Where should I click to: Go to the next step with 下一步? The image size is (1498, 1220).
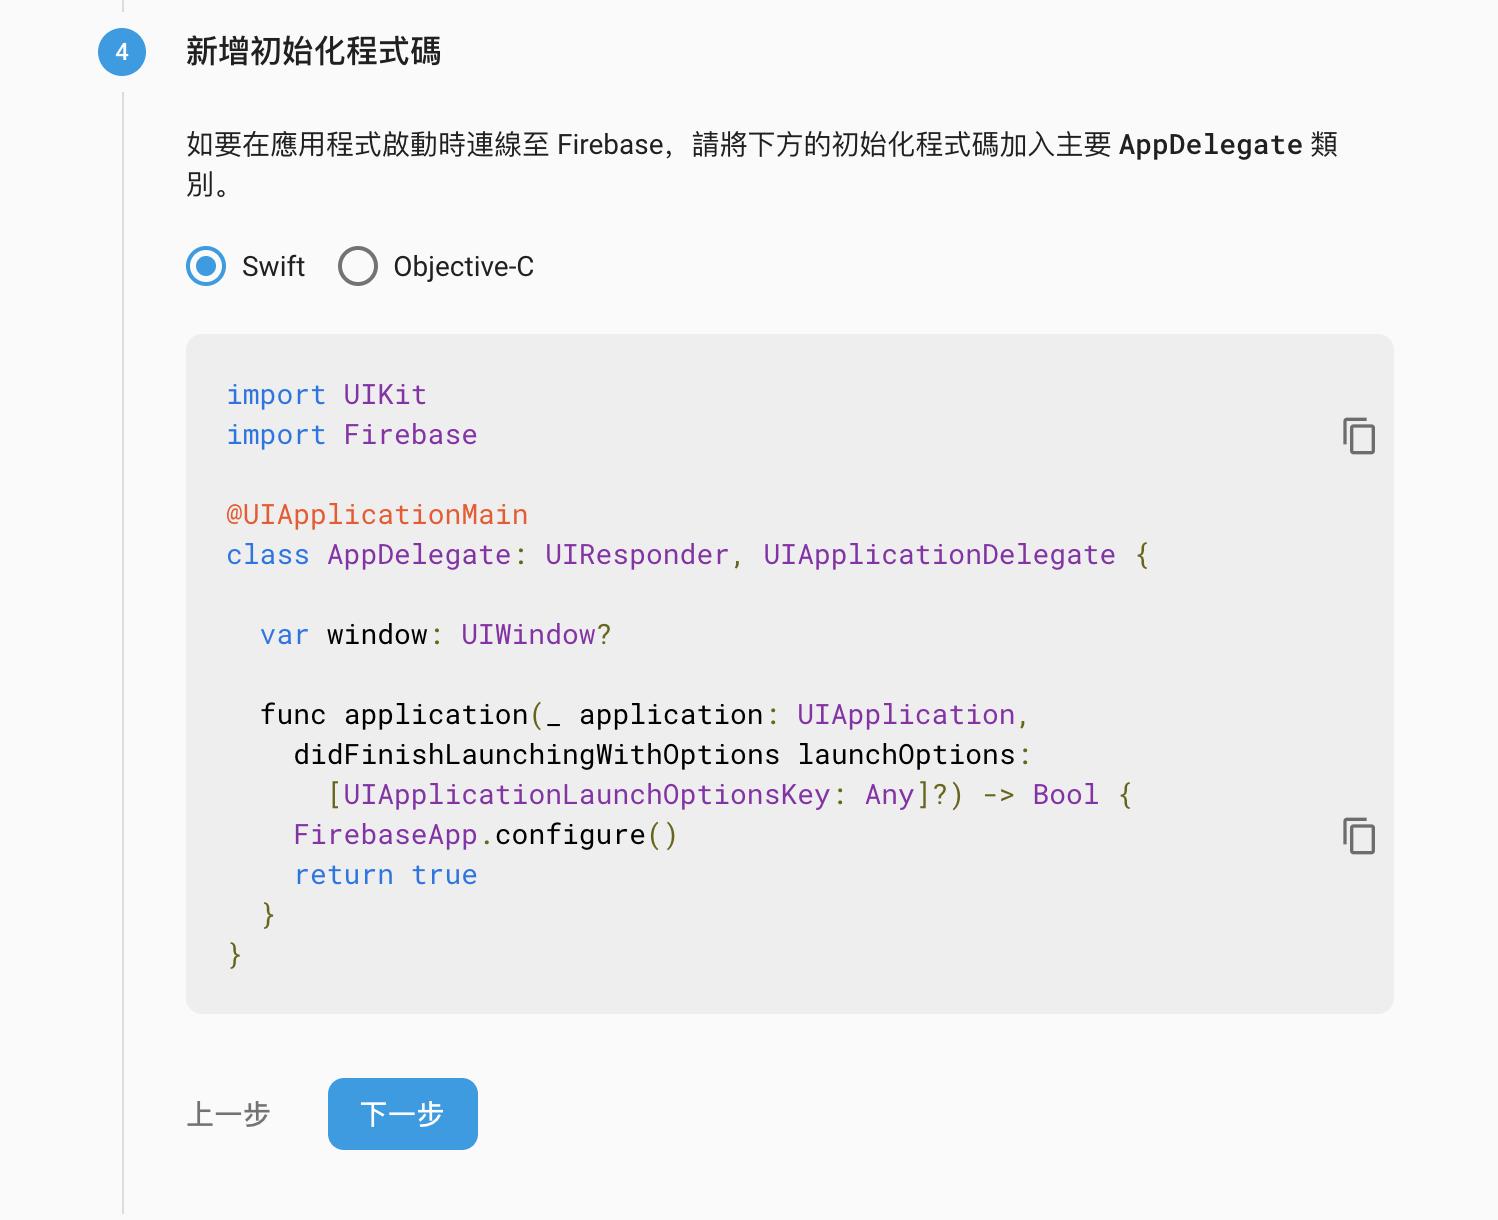click(x=403, y=1114)
